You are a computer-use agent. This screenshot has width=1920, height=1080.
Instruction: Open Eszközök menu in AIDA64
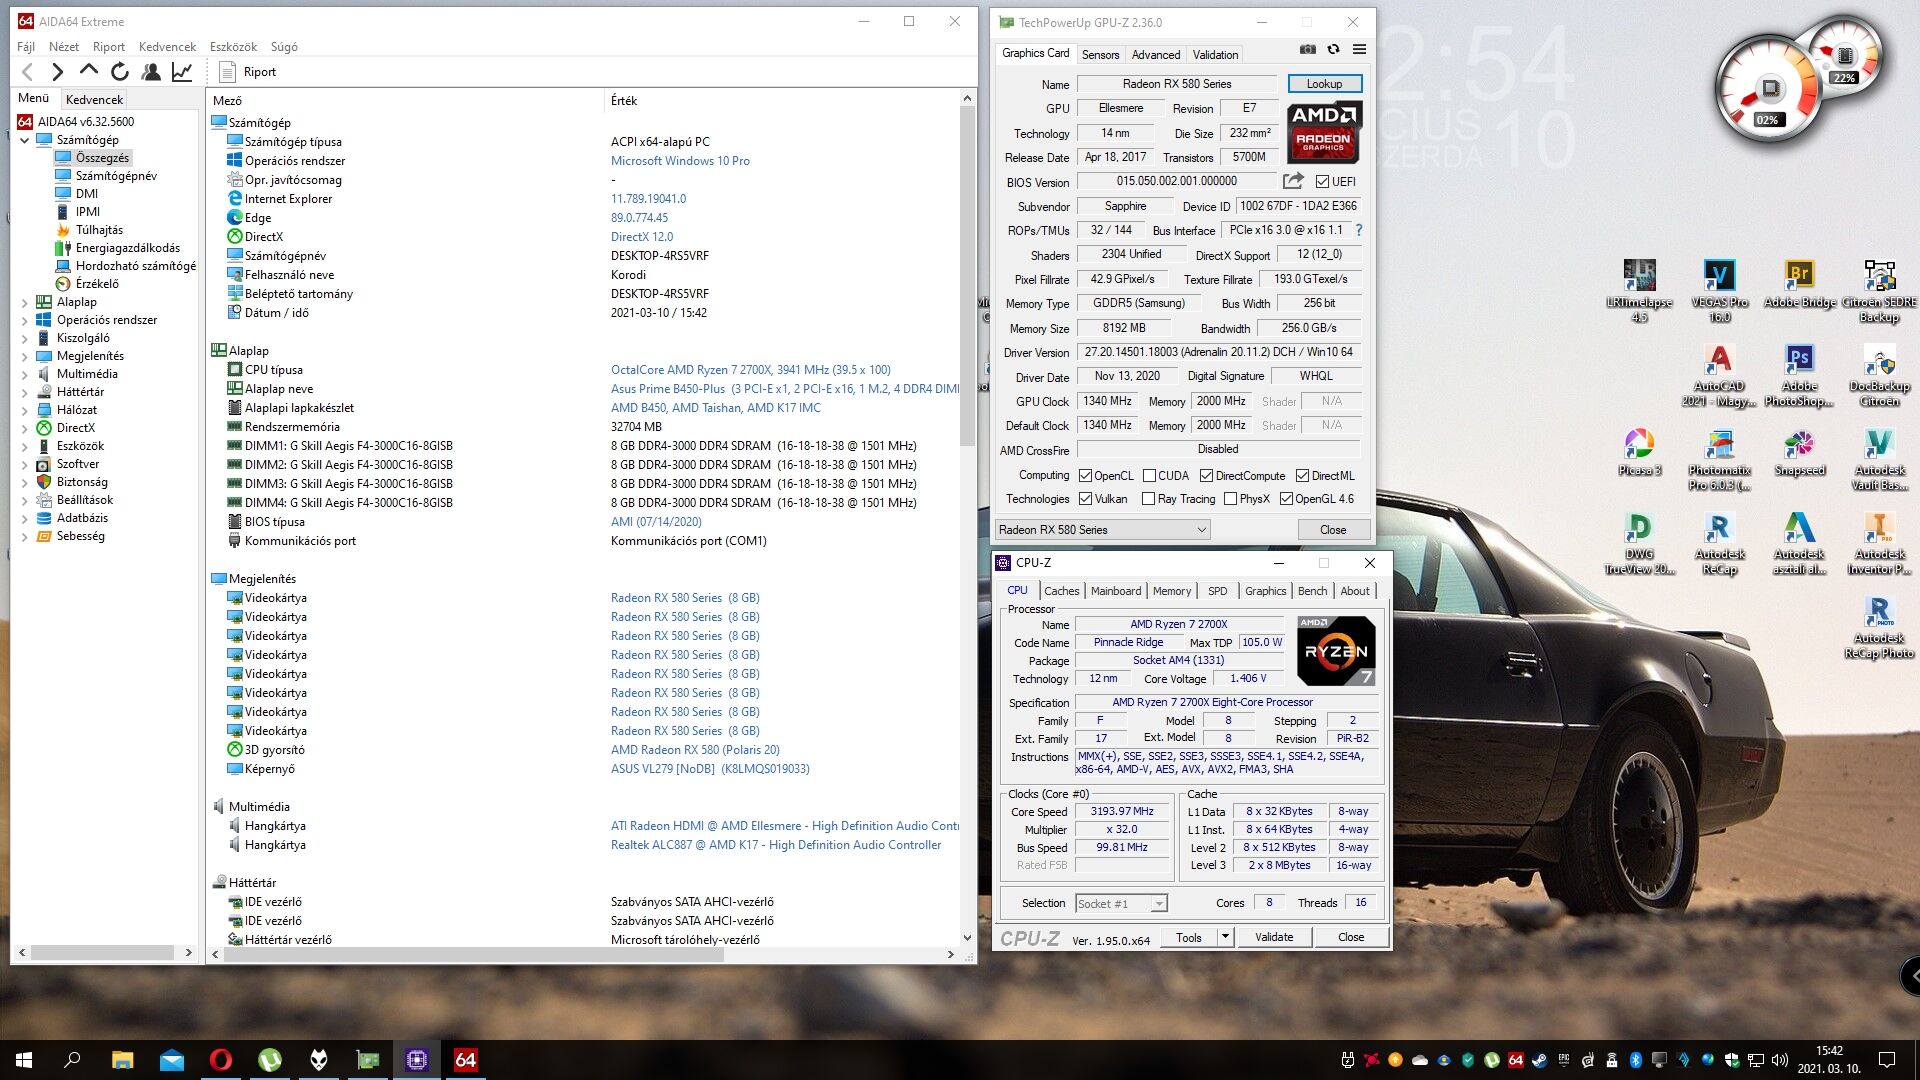[233, 47]
